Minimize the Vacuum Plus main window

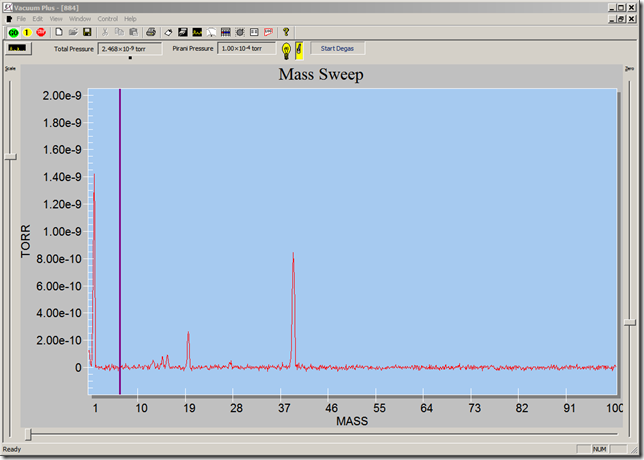(x=612, y=7)
